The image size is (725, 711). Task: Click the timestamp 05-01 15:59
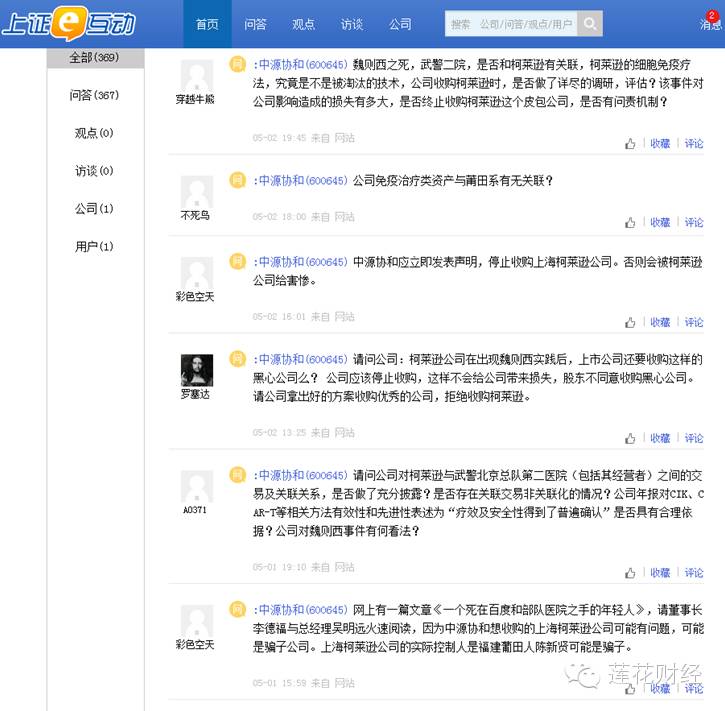[279, 683]
